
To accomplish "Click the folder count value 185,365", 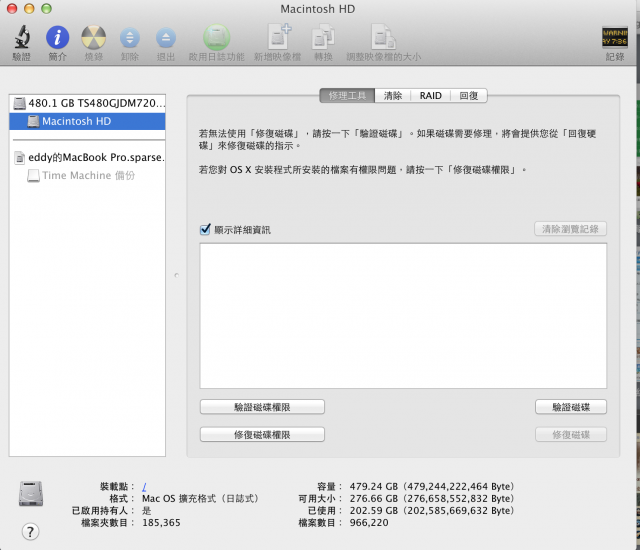I will pos(161,523).
